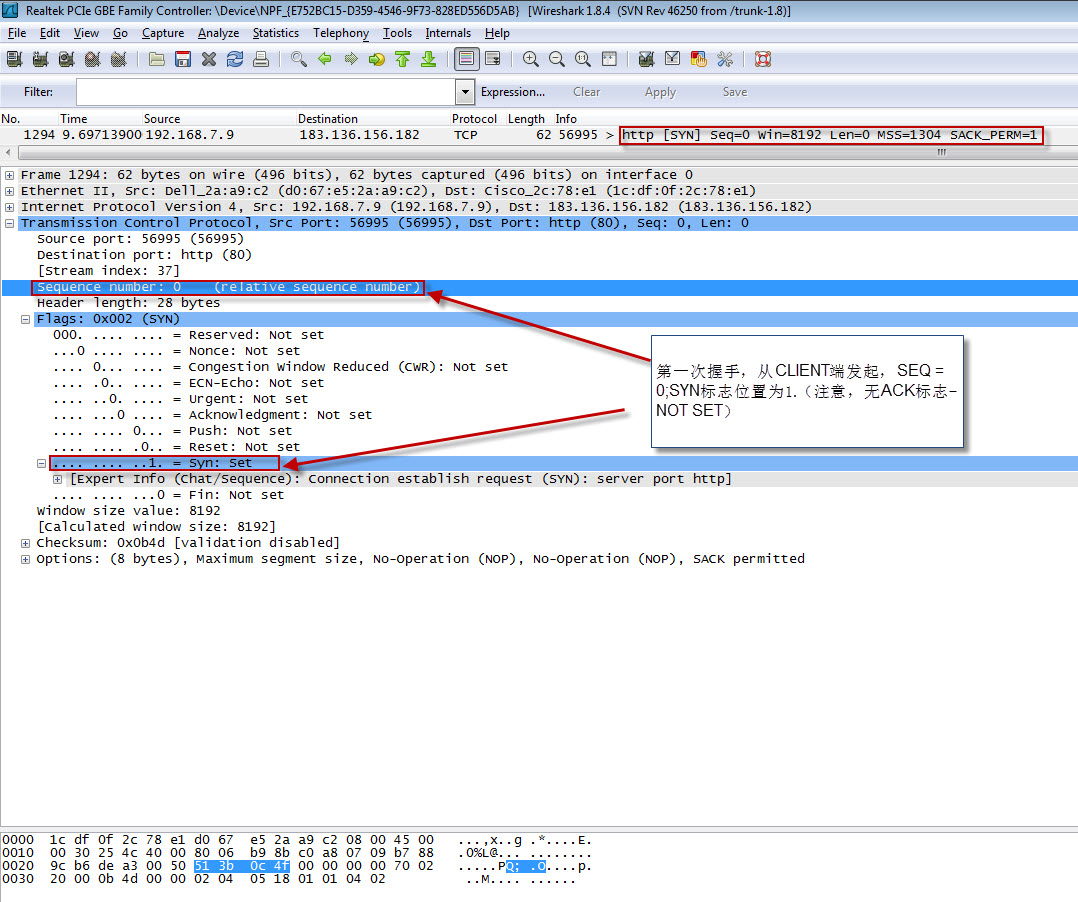Screen dimensions: 1078x902
Task: Expand the Expert Info (Chat/Sequence) node
Action: [58, 479]
